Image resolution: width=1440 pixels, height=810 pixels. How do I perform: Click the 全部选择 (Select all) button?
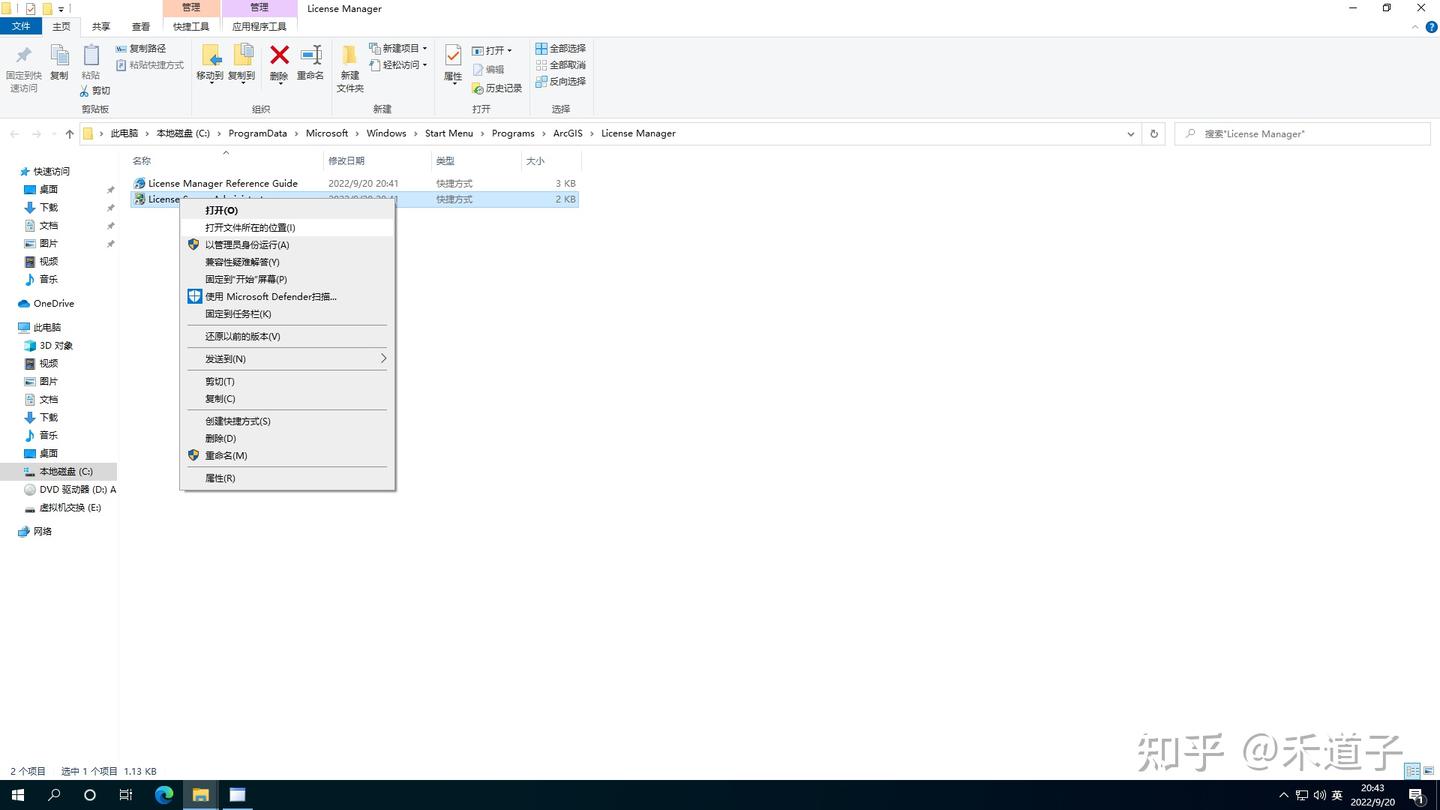tap(562, 47)
